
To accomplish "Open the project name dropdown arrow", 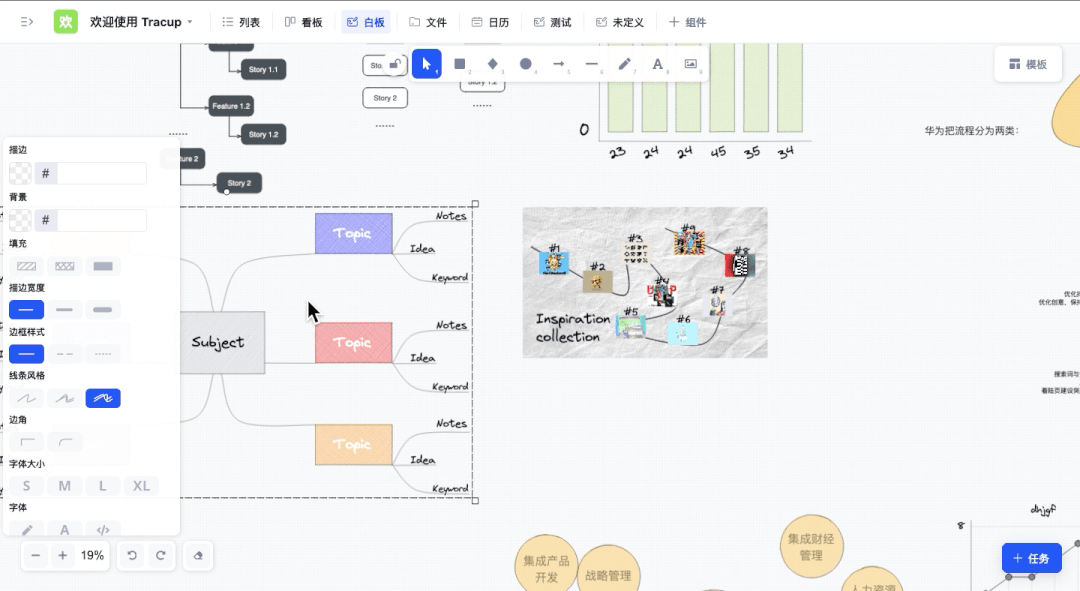I will pyautogui.click(x=190, y=22).
